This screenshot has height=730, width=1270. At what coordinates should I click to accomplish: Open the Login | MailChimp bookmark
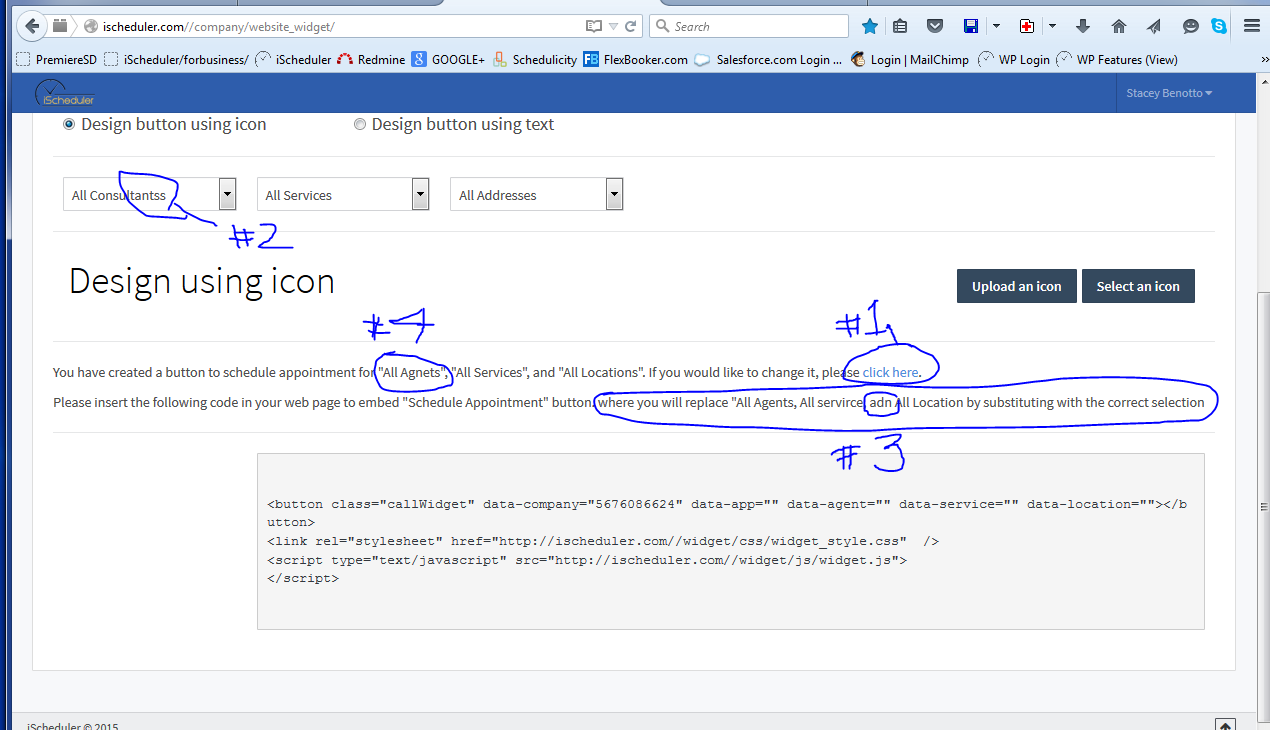(910, 59)
